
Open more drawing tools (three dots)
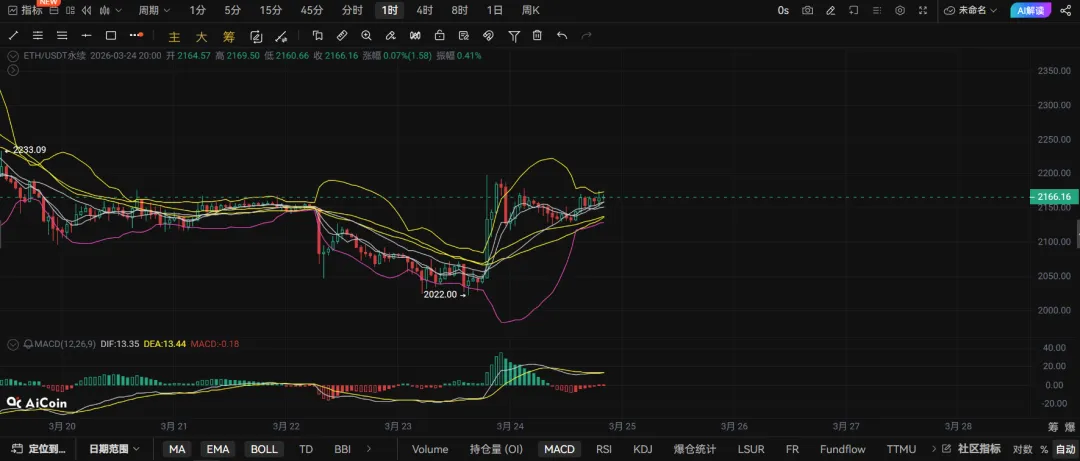(x=136, y=36)
